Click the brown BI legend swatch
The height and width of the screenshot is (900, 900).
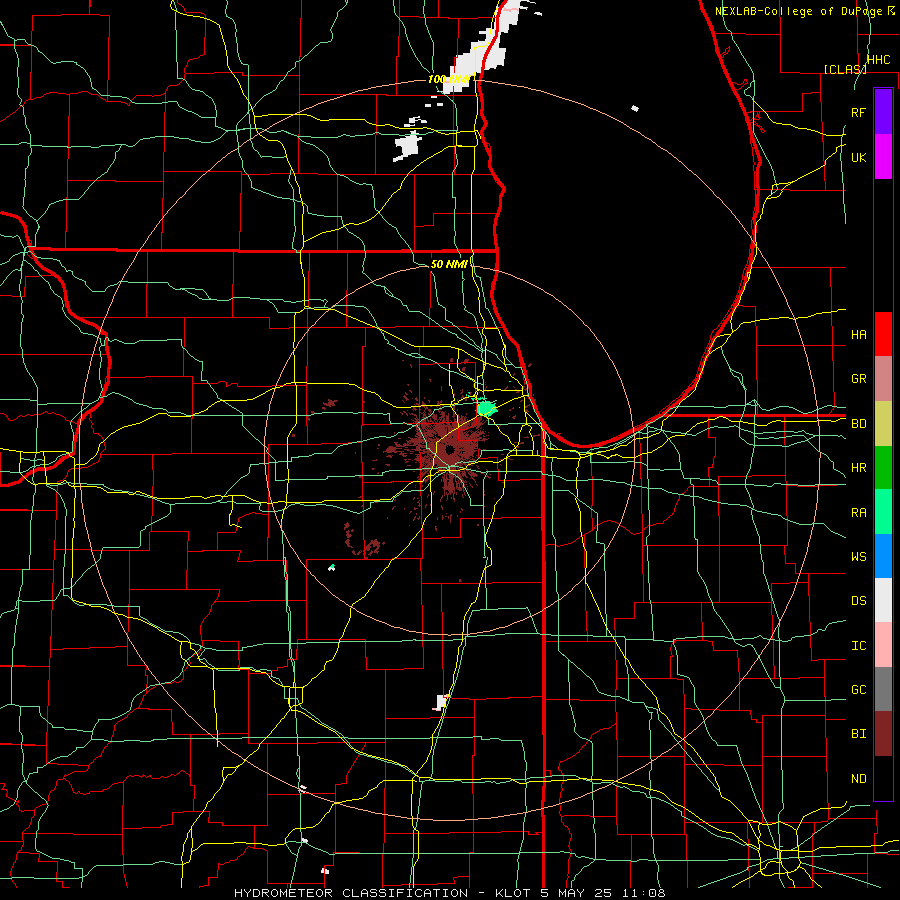pos(883,734)
